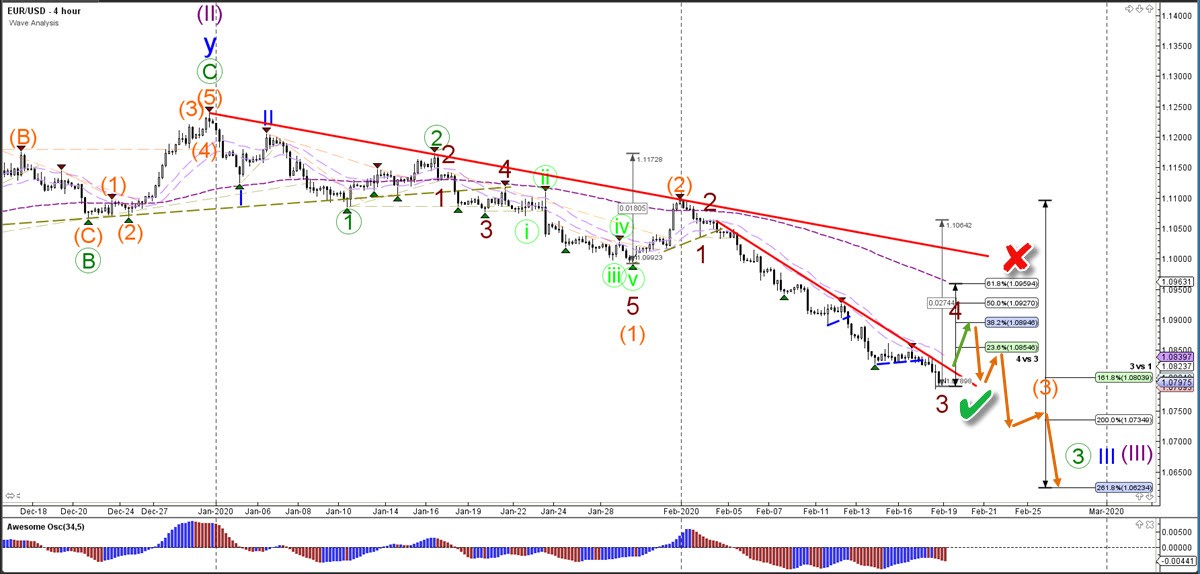Screen dimensions: 1200x574
Task: Click the 0.02744 range label
Action: tap(941, 302)
